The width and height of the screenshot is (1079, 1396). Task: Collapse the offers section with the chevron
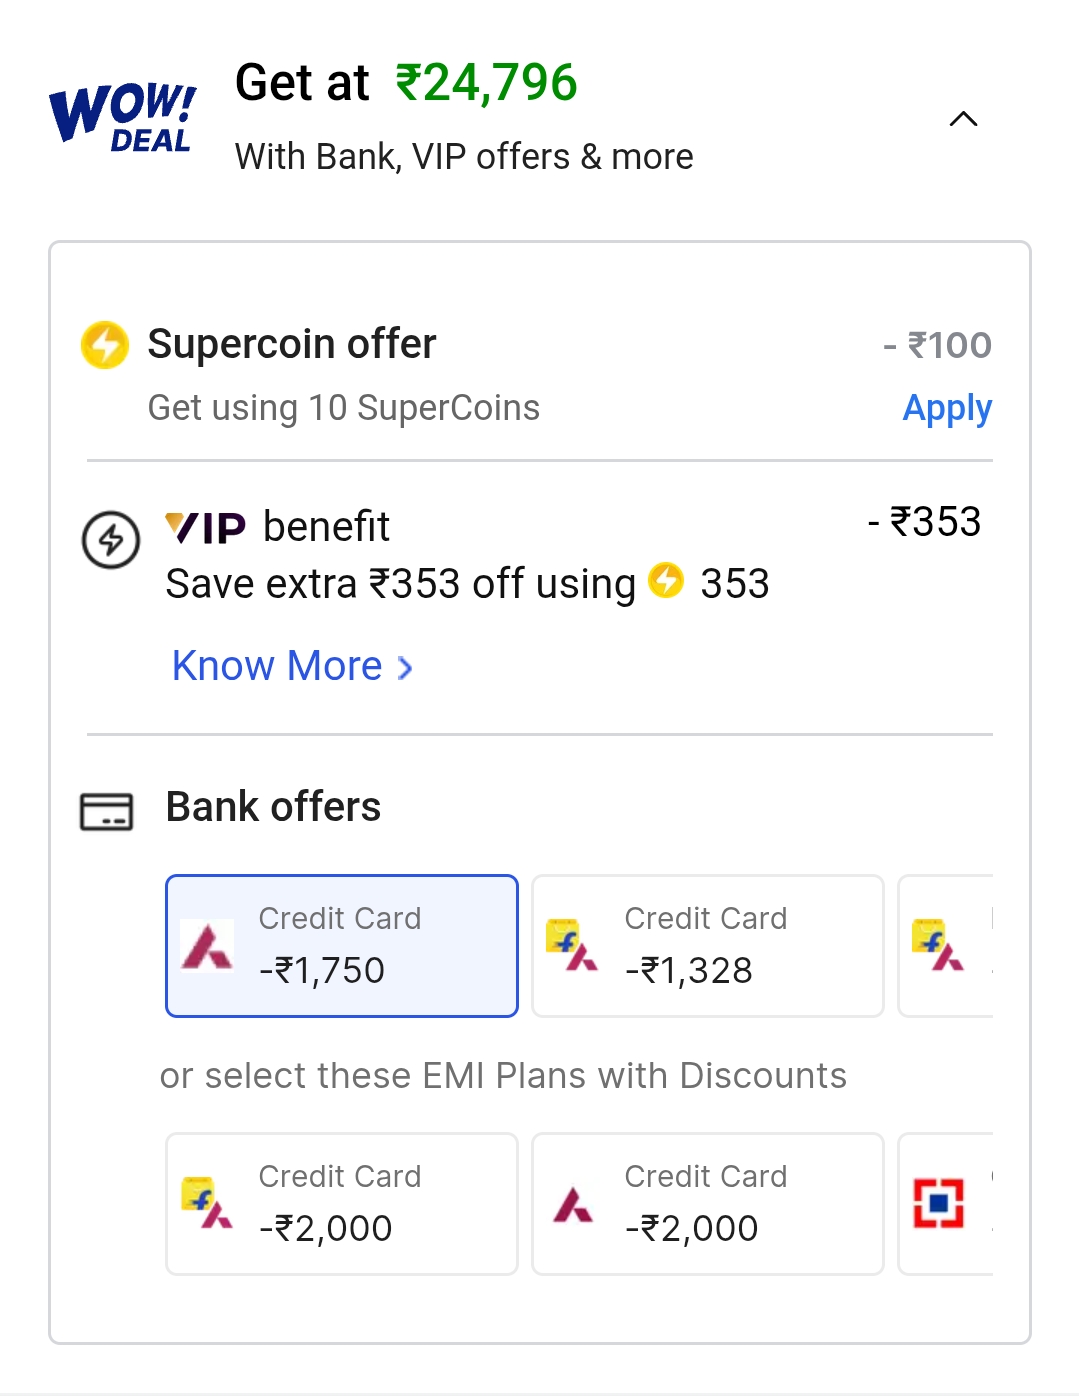click(x=963, y=119)
